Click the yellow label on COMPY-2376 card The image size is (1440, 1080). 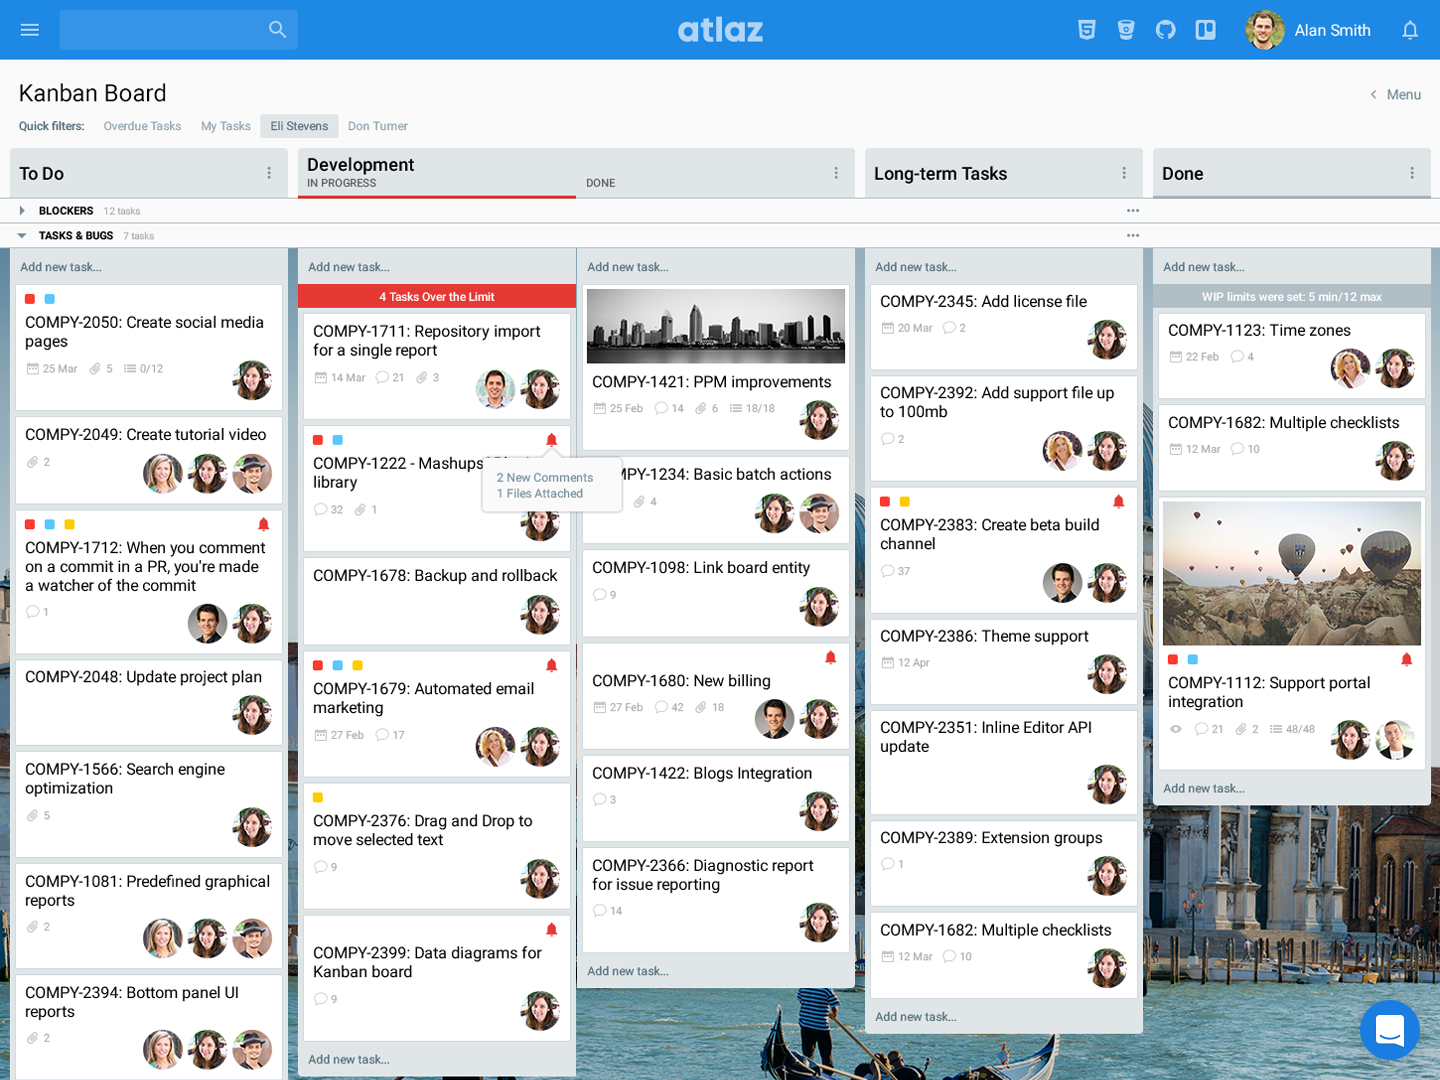click(318, 797)
